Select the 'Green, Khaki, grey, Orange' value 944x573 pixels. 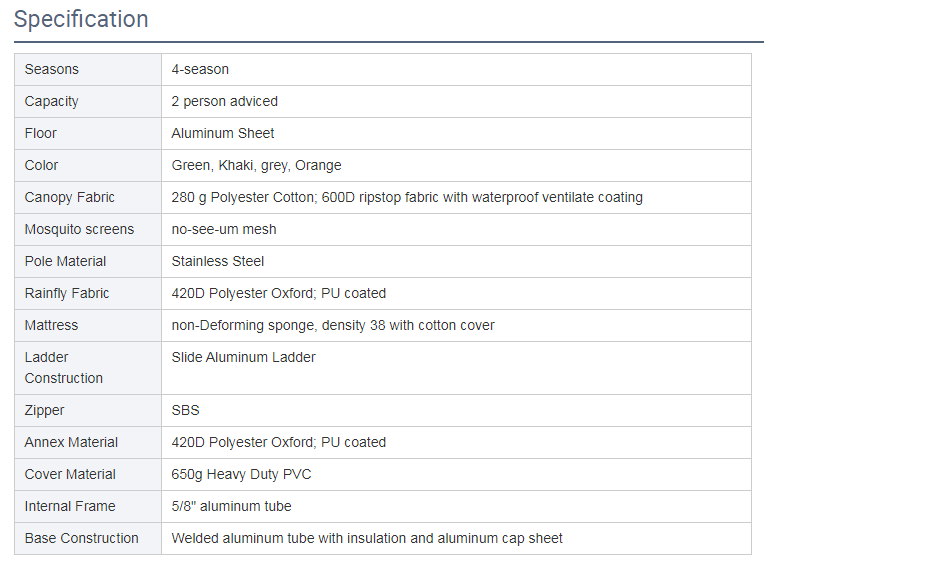coord(257,165)
